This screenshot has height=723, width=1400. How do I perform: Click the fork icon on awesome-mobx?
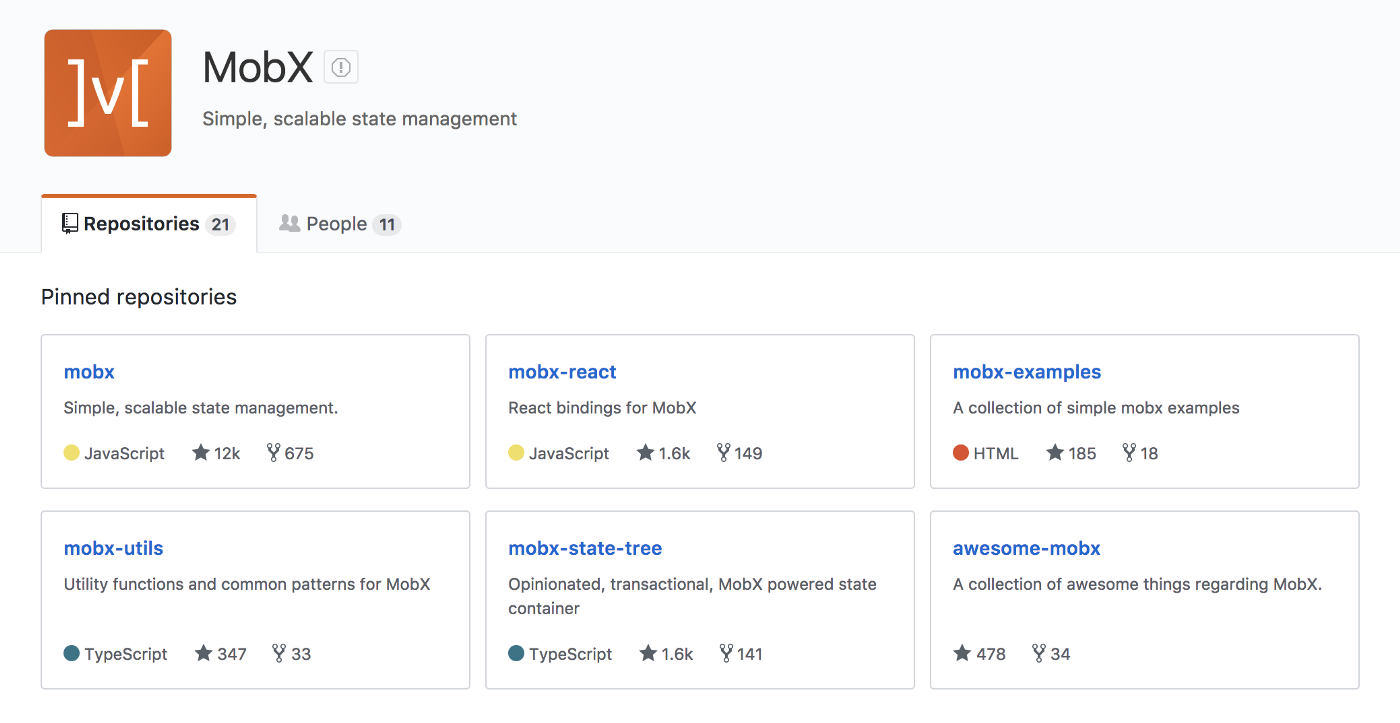click(1037, 653)
